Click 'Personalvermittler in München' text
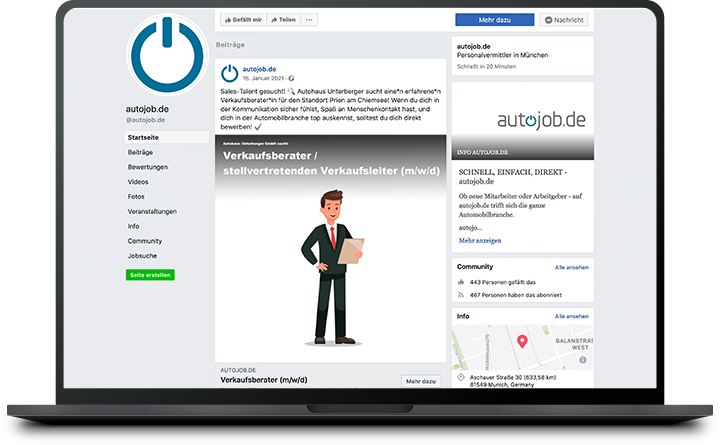Image resolution: width=720 pixels, height=445 pixels. coord(502,55)
